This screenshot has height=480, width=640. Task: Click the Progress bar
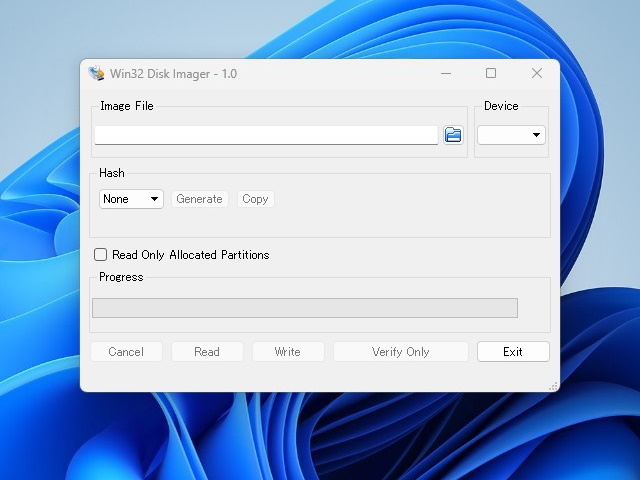click(305, 308)
